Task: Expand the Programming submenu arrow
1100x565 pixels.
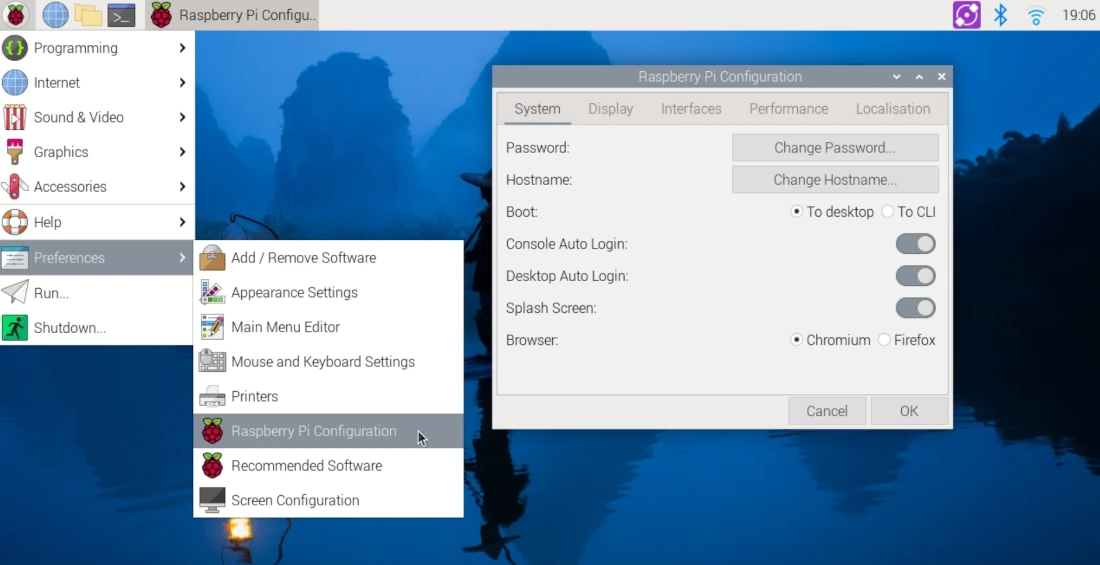Action: tap(182, 48)
